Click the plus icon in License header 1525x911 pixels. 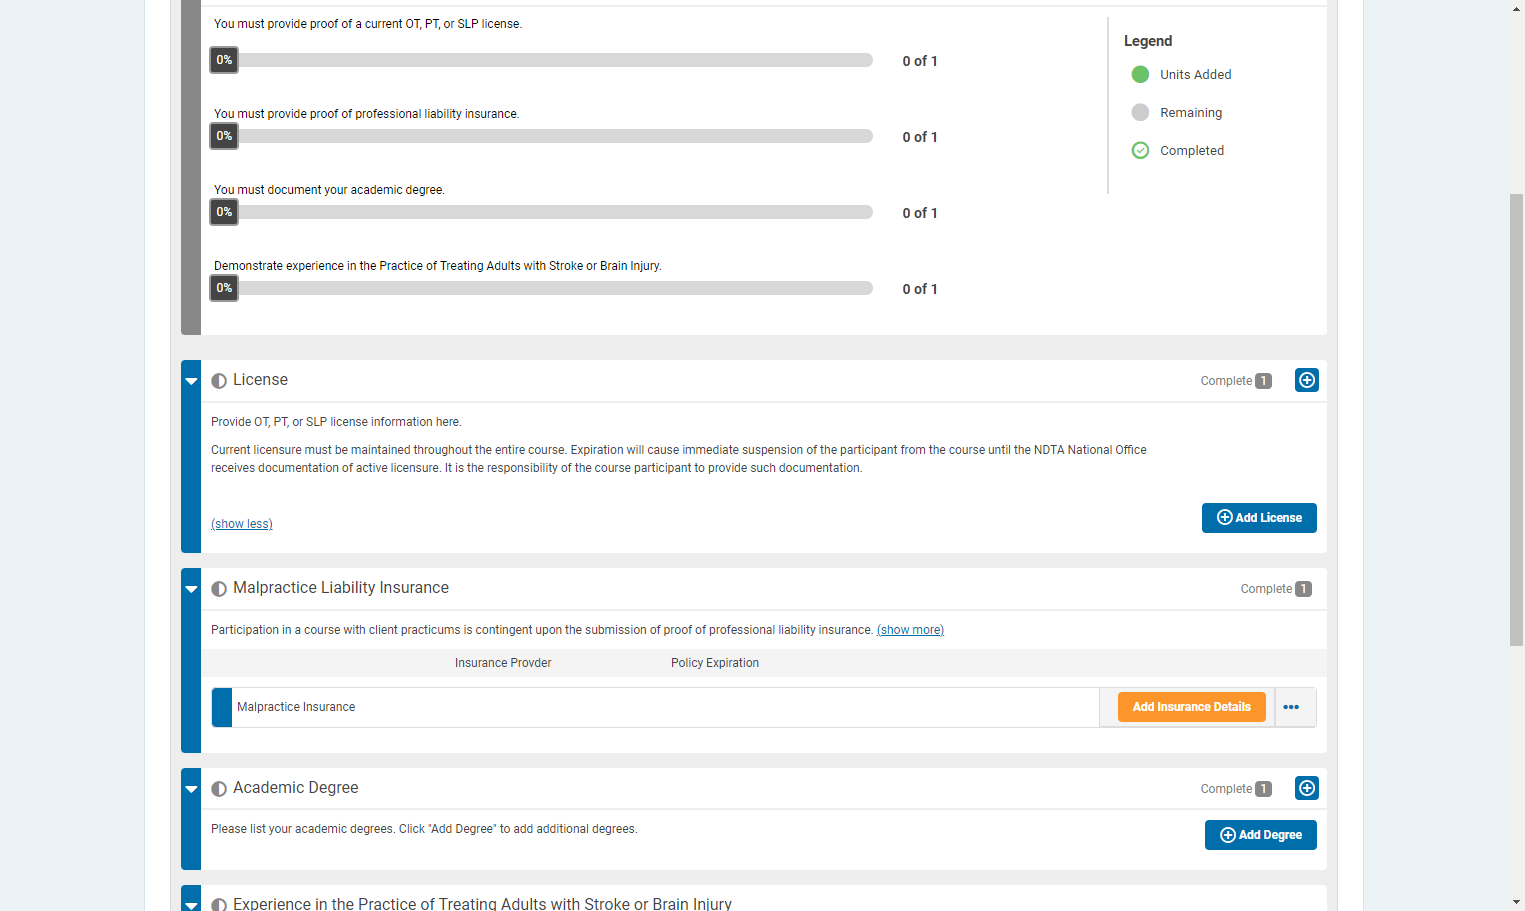click(x=1306, y=380)
